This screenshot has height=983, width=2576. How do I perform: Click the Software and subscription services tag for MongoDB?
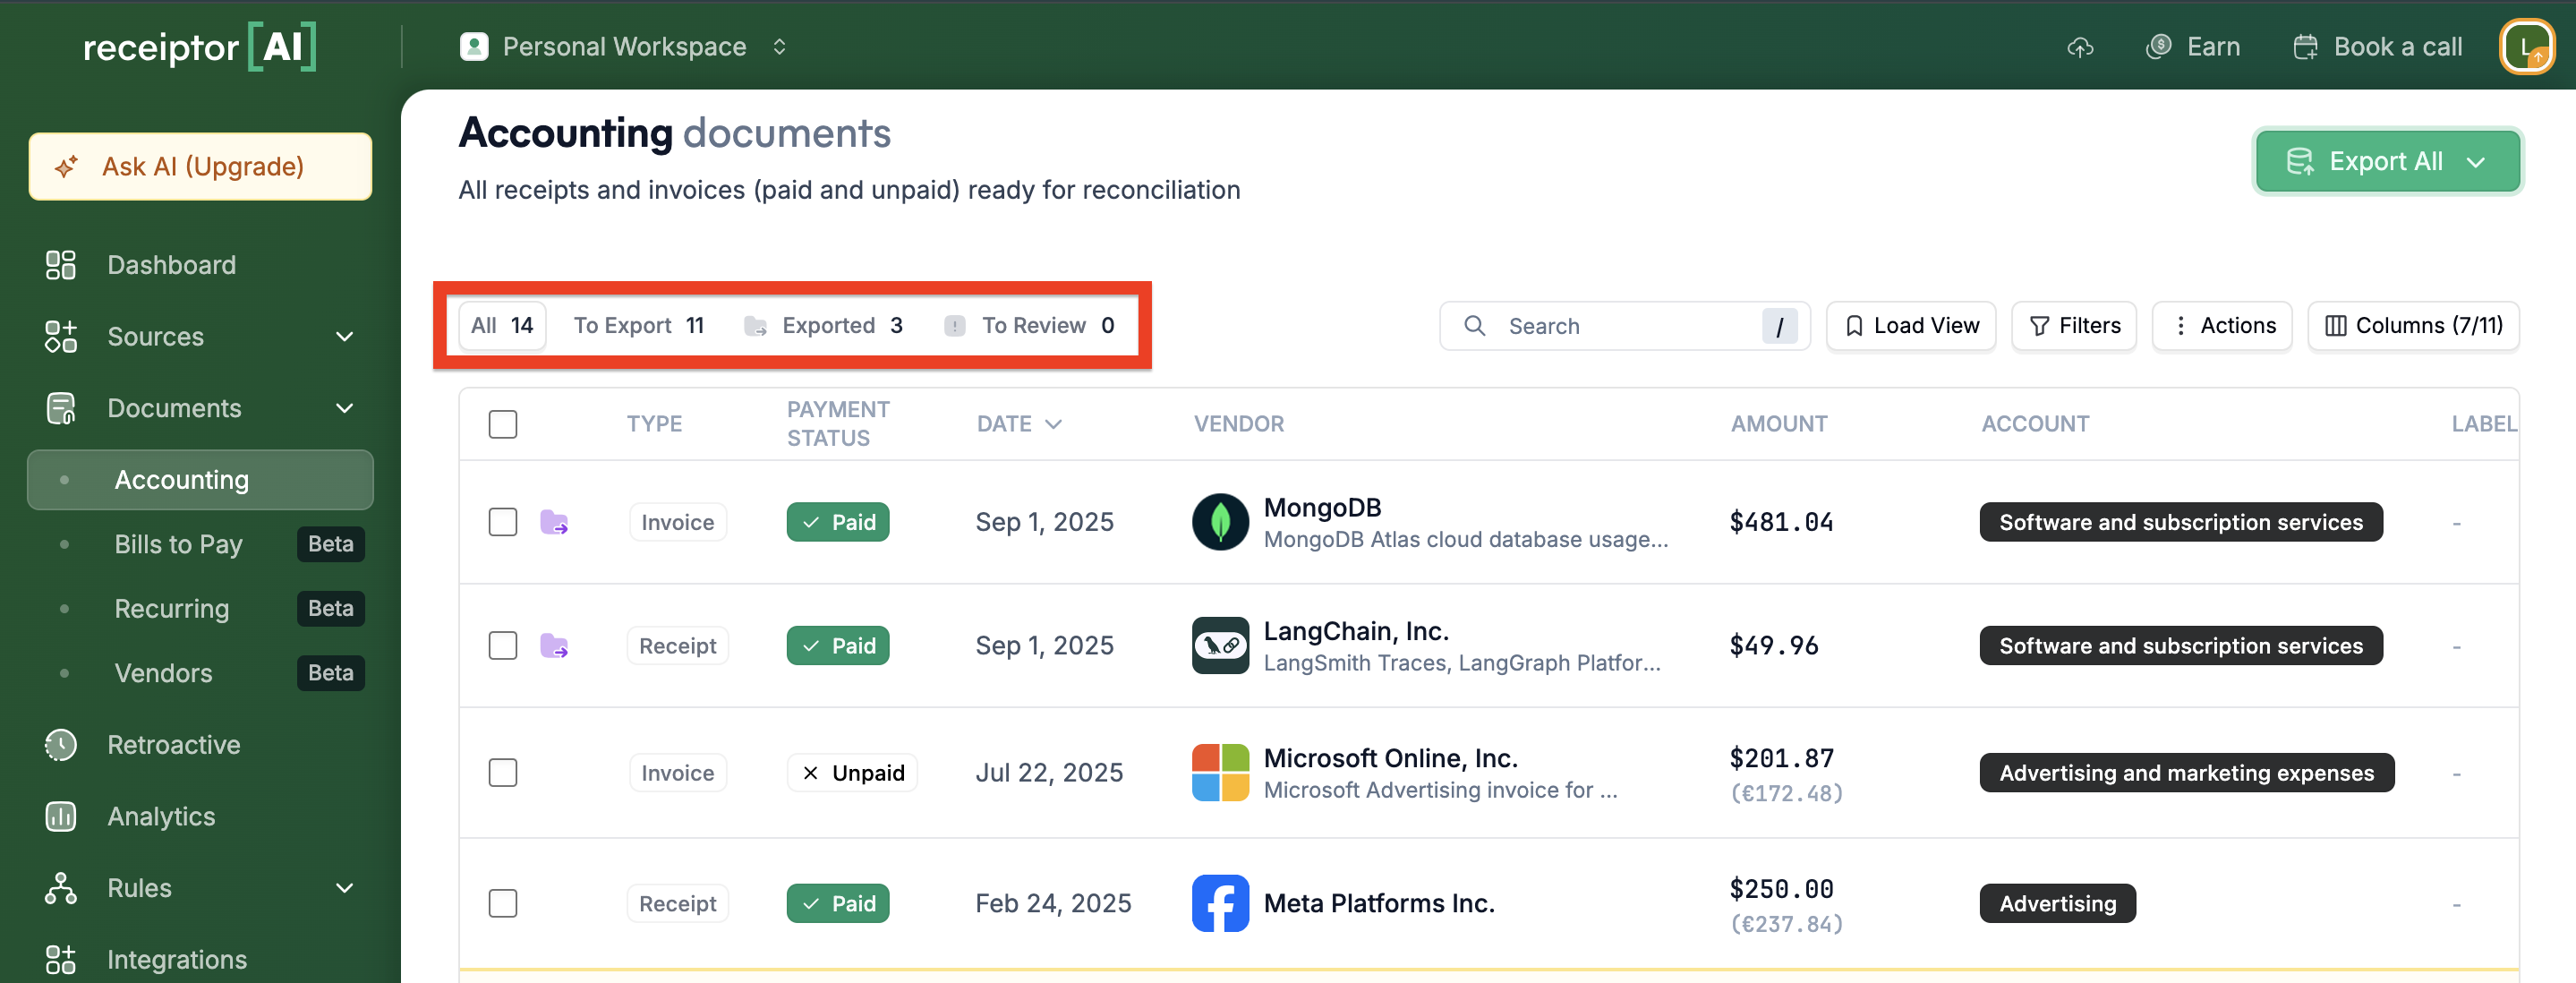[x=2180, y=522]
